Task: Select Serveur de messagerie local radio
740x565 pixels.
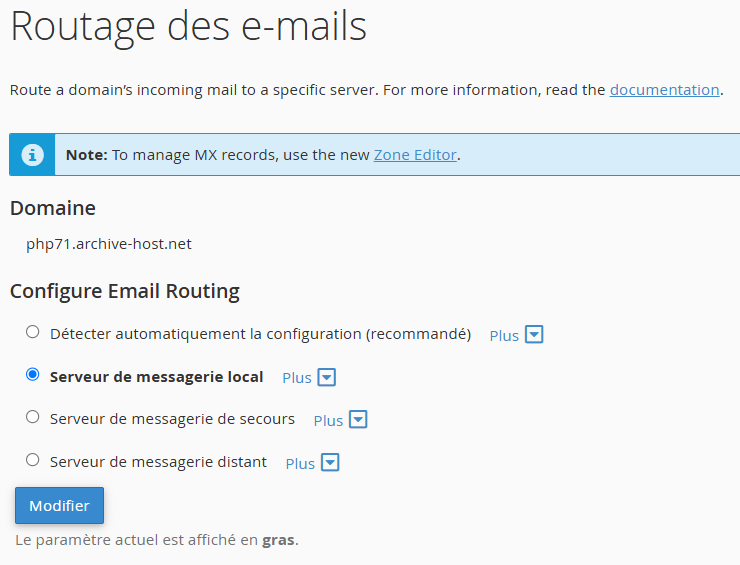Action: (33, 375)
